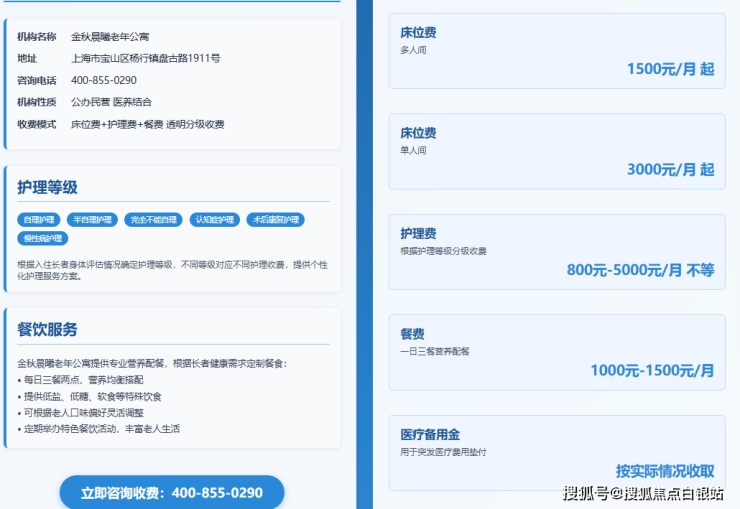Click the 多人间 subtitle

tap(413, 50)
